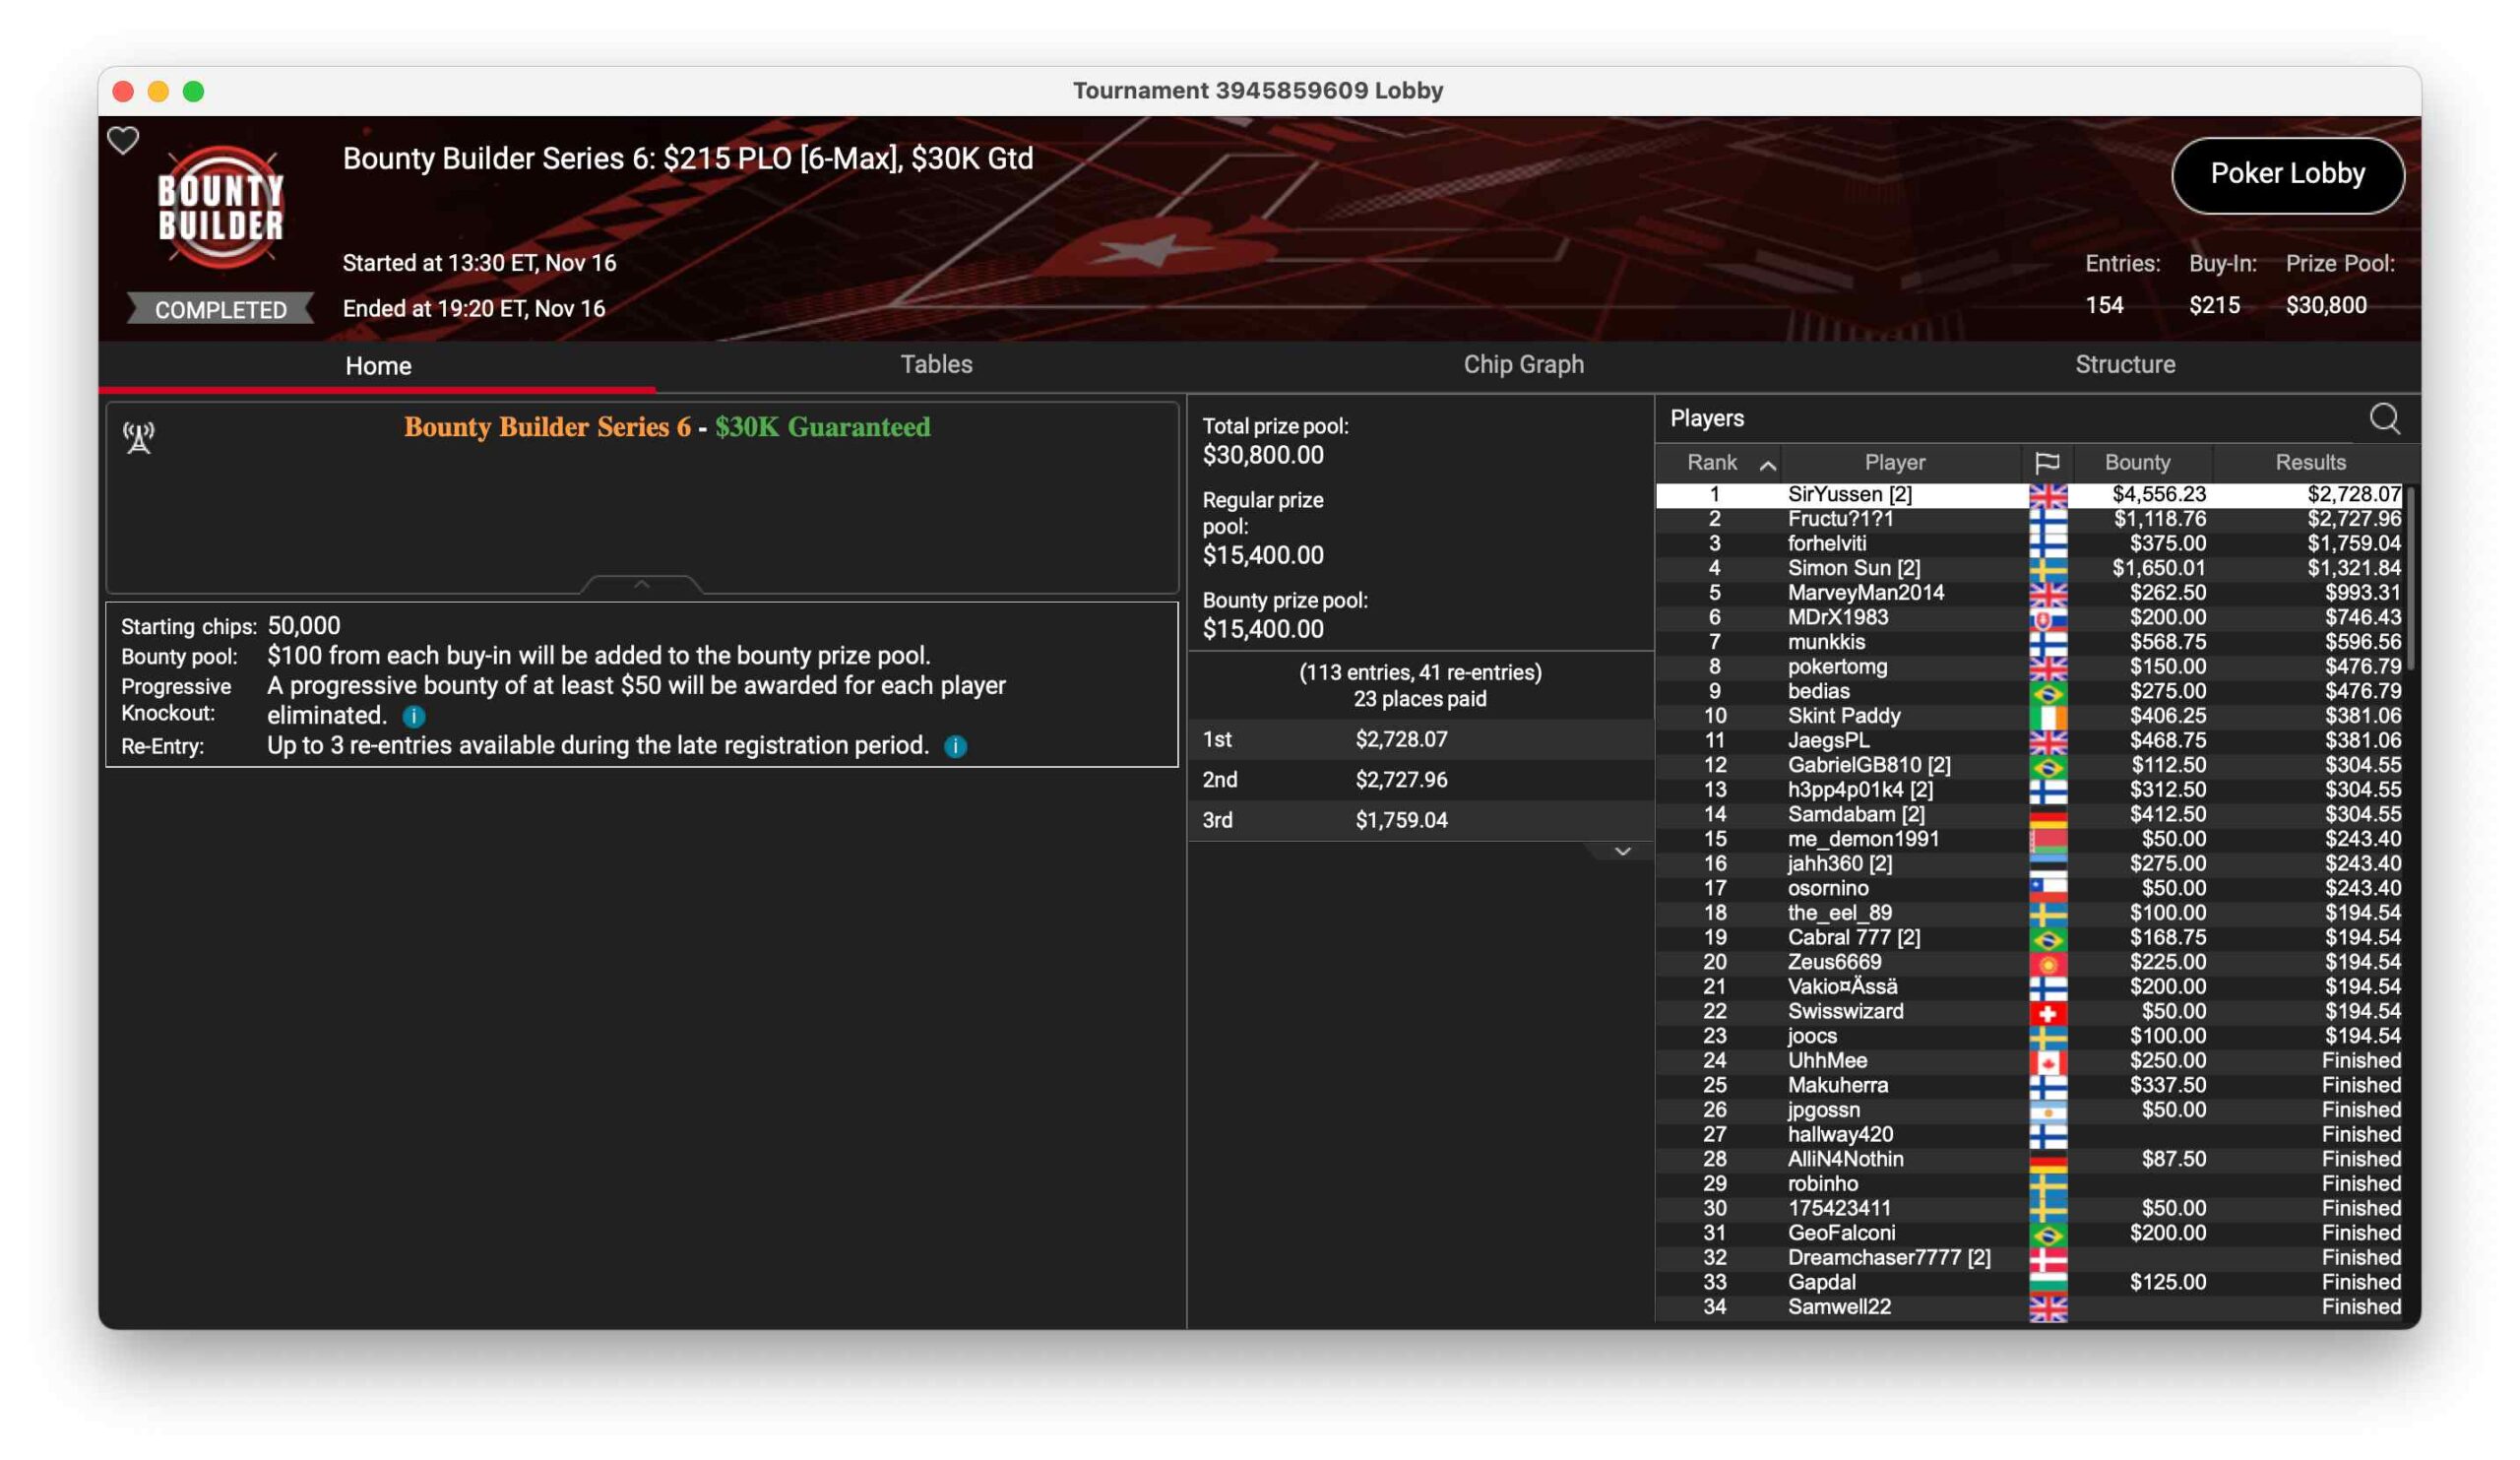Sort by the Results column header
This screenshot has width=2520, height=1460.
point(2309,463)
